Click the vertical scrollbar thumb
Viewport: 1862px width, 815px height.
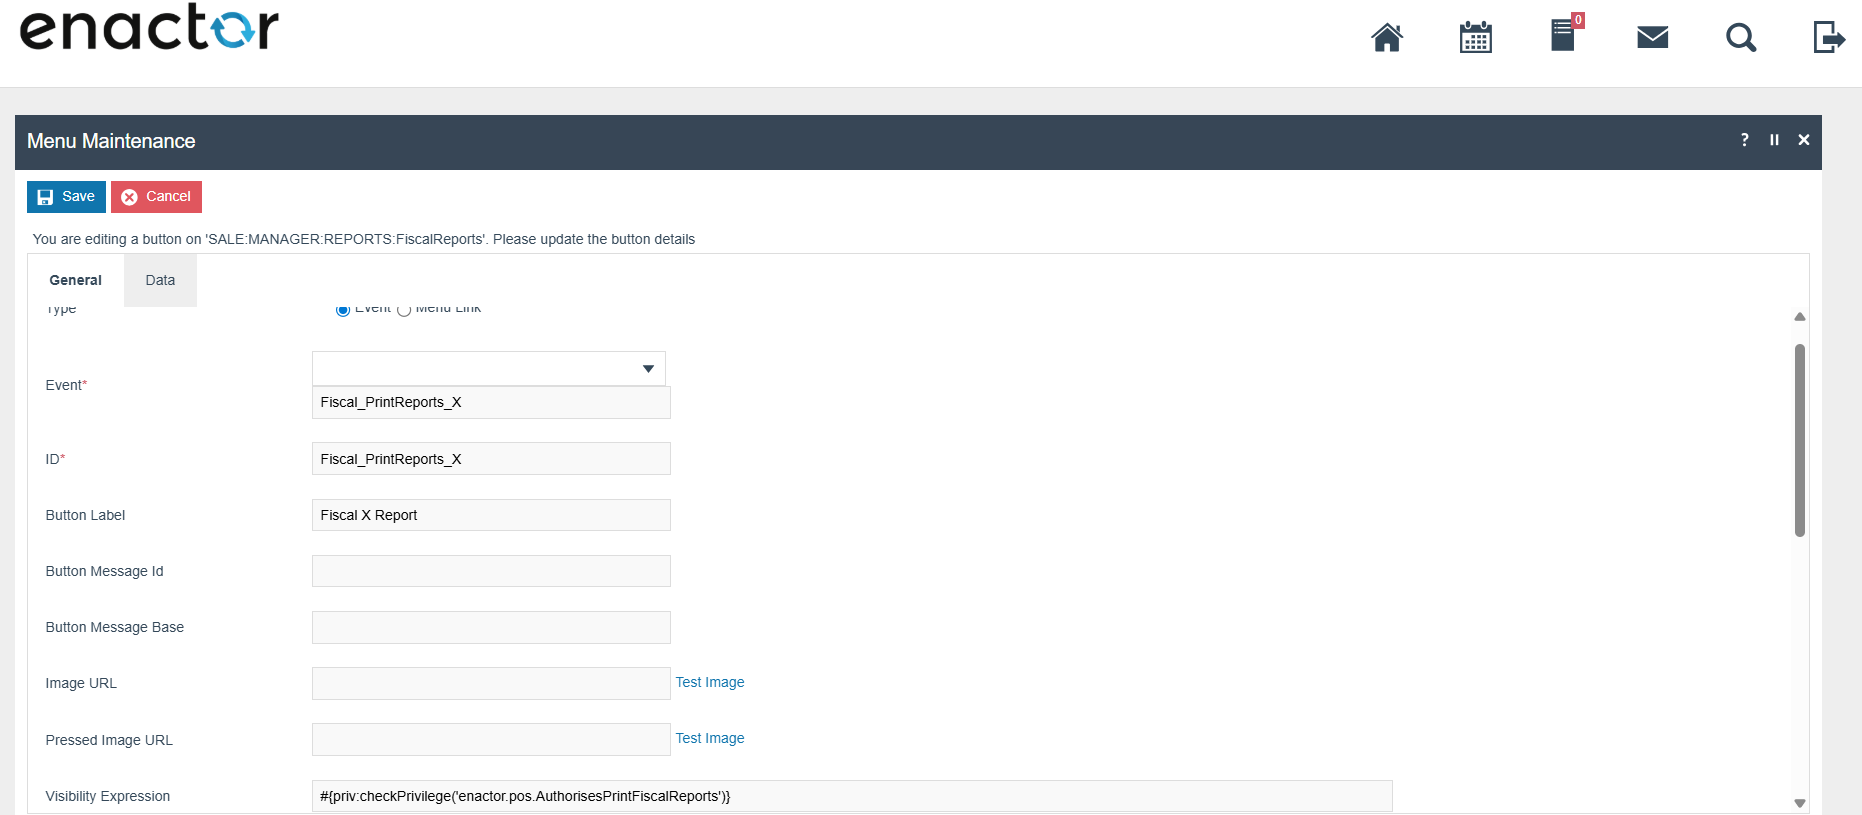(1799, 440)
